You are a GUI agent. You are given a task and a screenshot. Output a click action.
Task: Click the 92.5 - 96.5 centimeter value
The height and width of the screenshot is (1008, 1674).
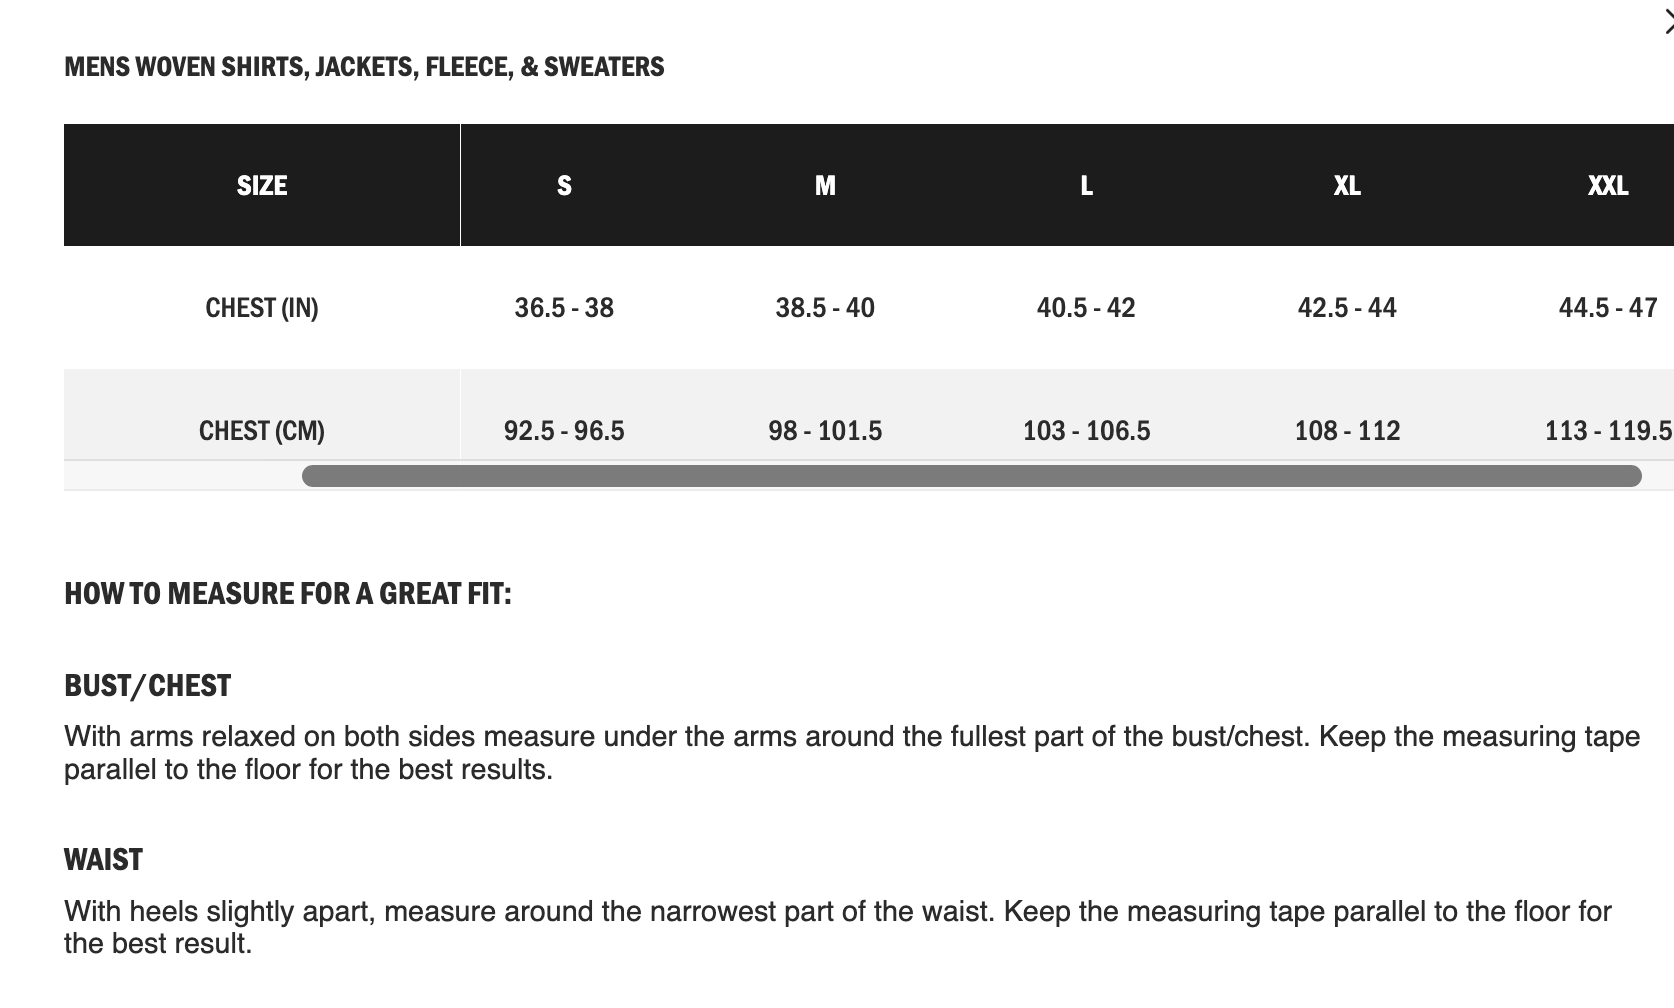[564, 431]
